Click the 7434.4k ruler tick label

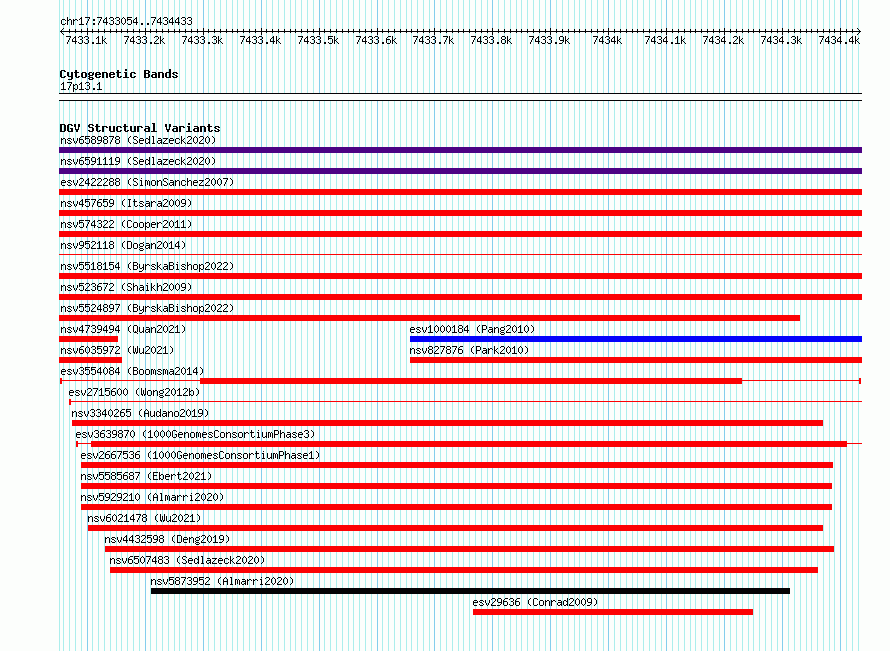[x=839, y=40]
